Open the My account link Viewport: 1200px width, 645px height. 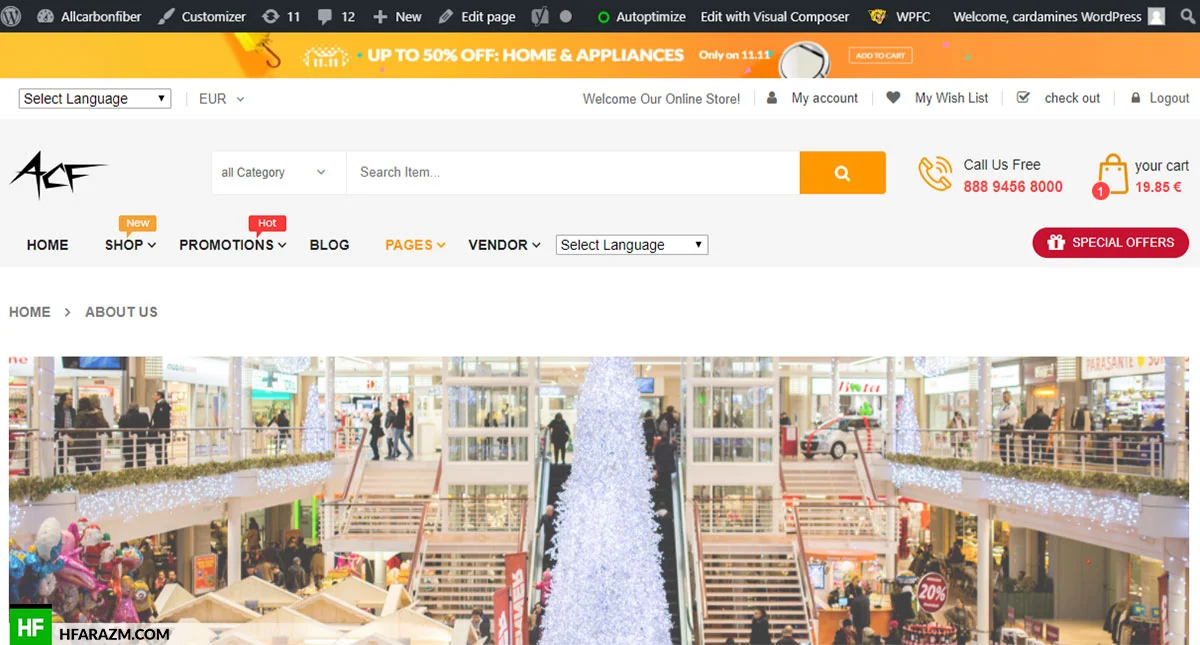[x=825, y=98]
